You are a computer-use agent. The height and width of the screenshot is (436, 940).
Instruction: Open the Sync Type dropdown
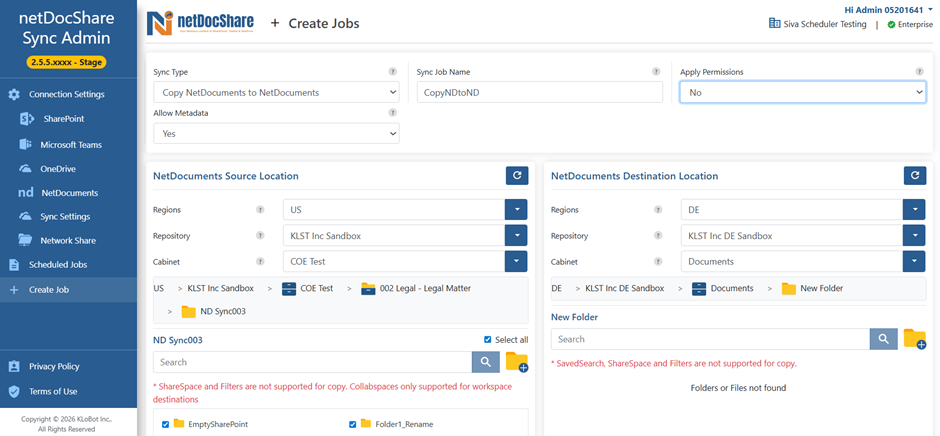point(276,92)
